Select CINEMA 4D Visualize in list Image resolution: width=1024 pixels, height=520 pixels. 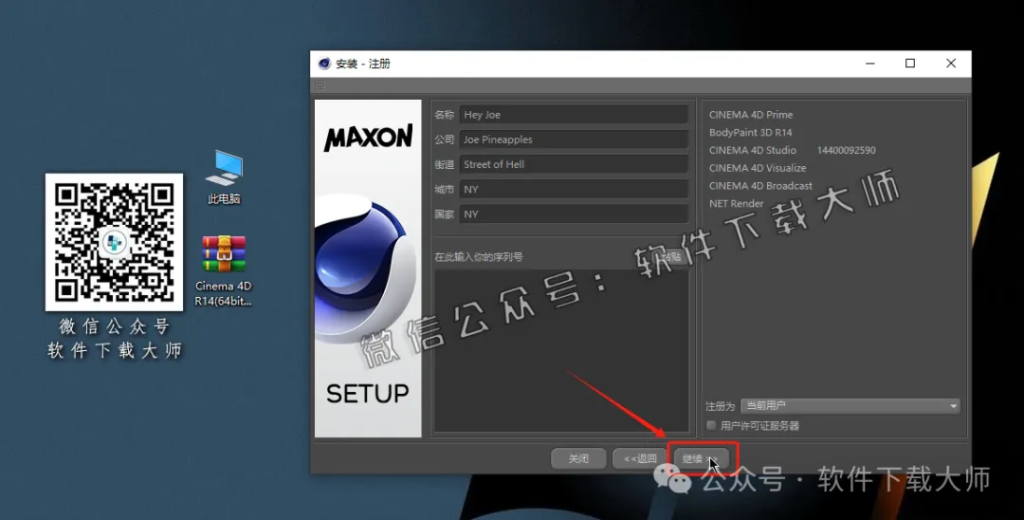tap(758, 168)
